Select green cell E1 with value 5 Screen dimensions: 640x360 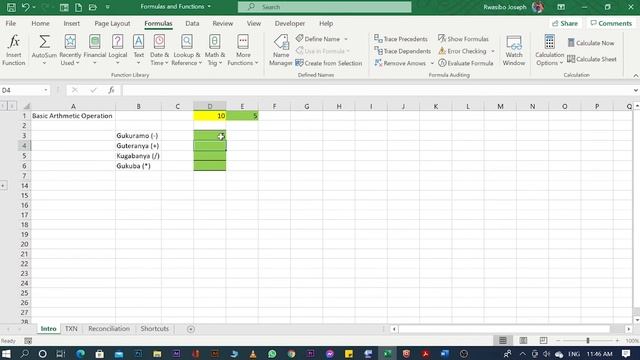point(242,116)
